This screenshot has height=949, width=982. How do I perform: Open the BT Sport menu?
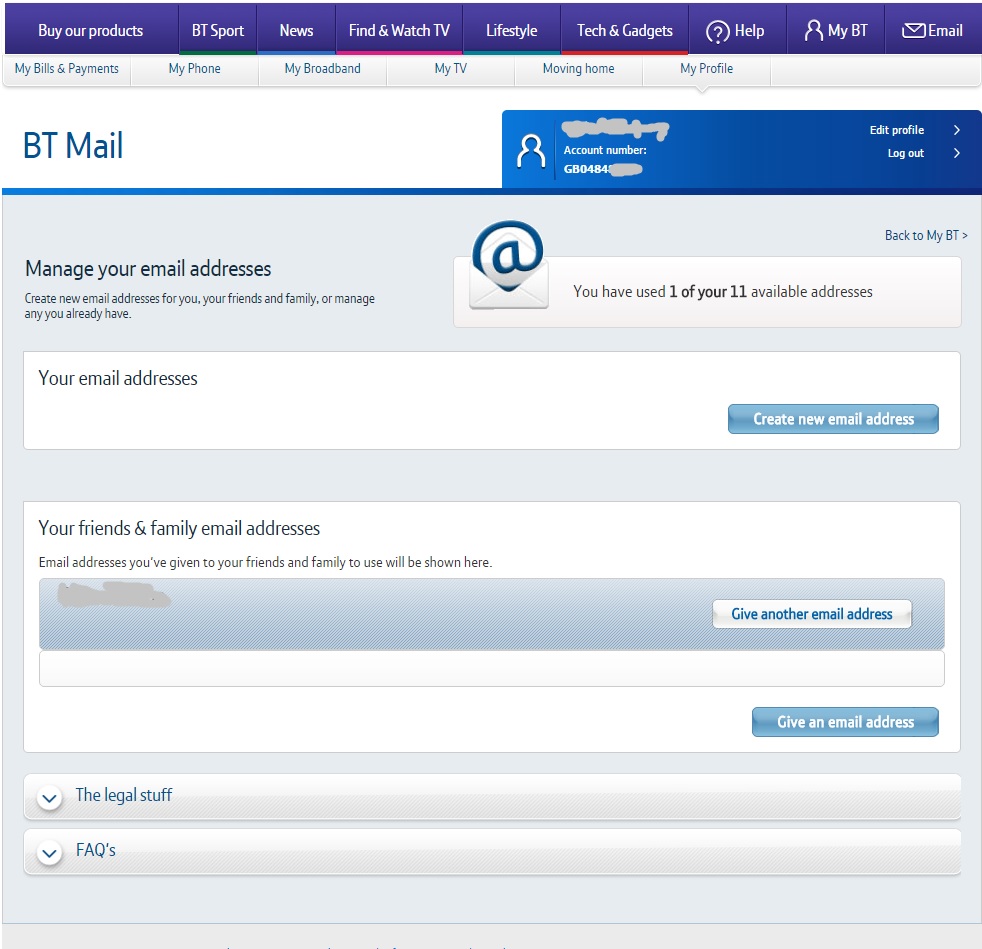[218, 31]
